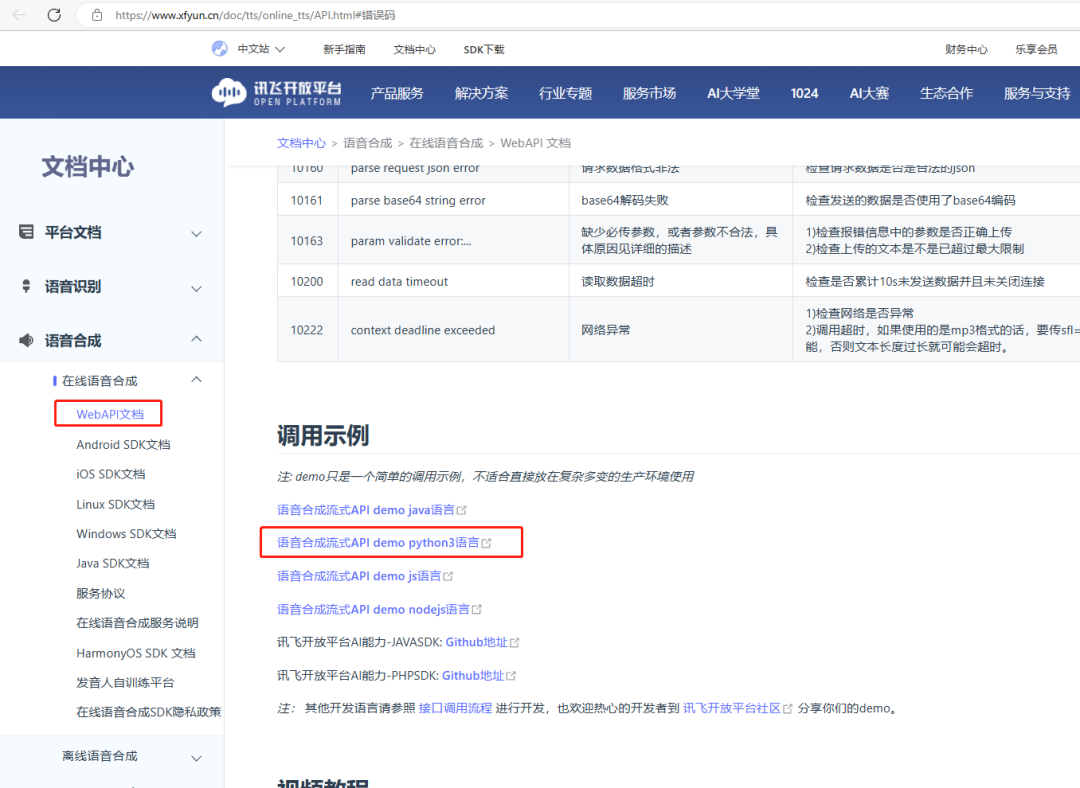Viewport: 1080px width, 788px height.
Task: Click external-link icon after nodejs语言 demo
Action: [x=477, y=610]
